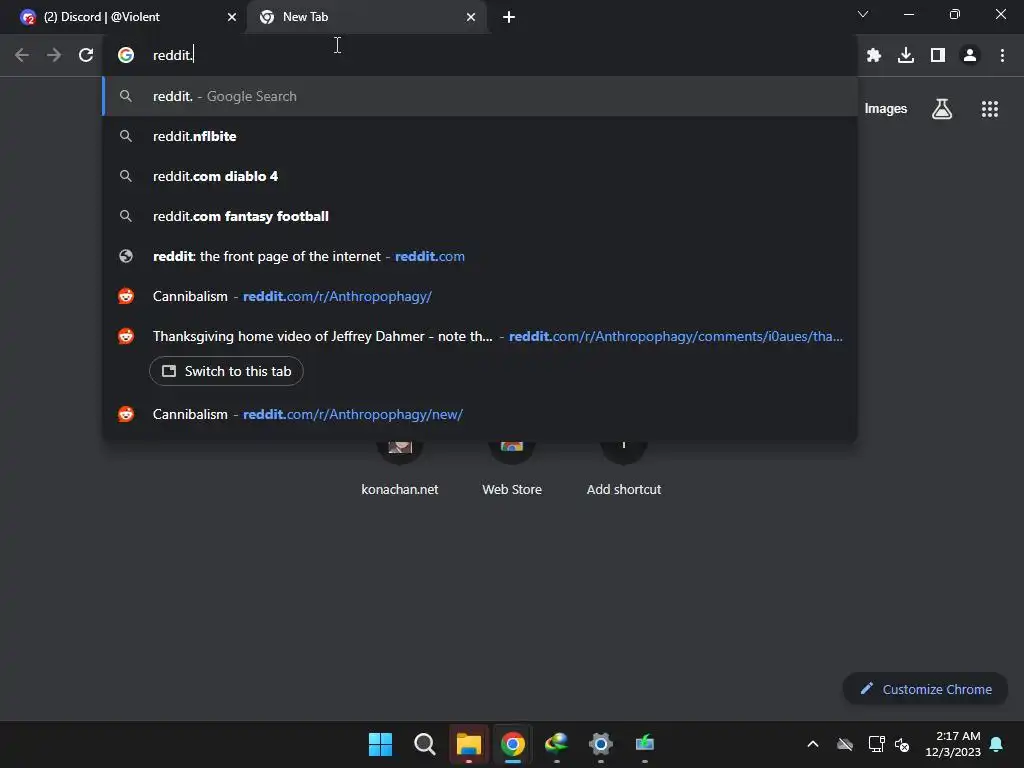Click the muted volume tray icon
The height and width of the screenshot is (768, 1024).
coord(902,744)
